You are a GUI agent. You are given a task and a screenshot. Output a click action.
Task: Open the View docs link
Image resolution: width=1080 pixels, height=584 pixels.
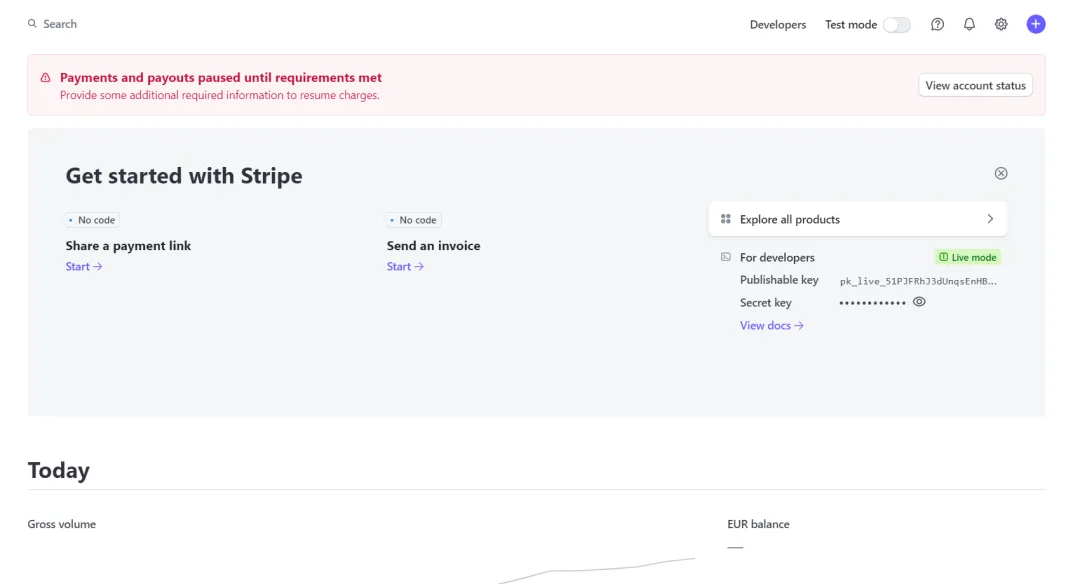tap(771, 326)
